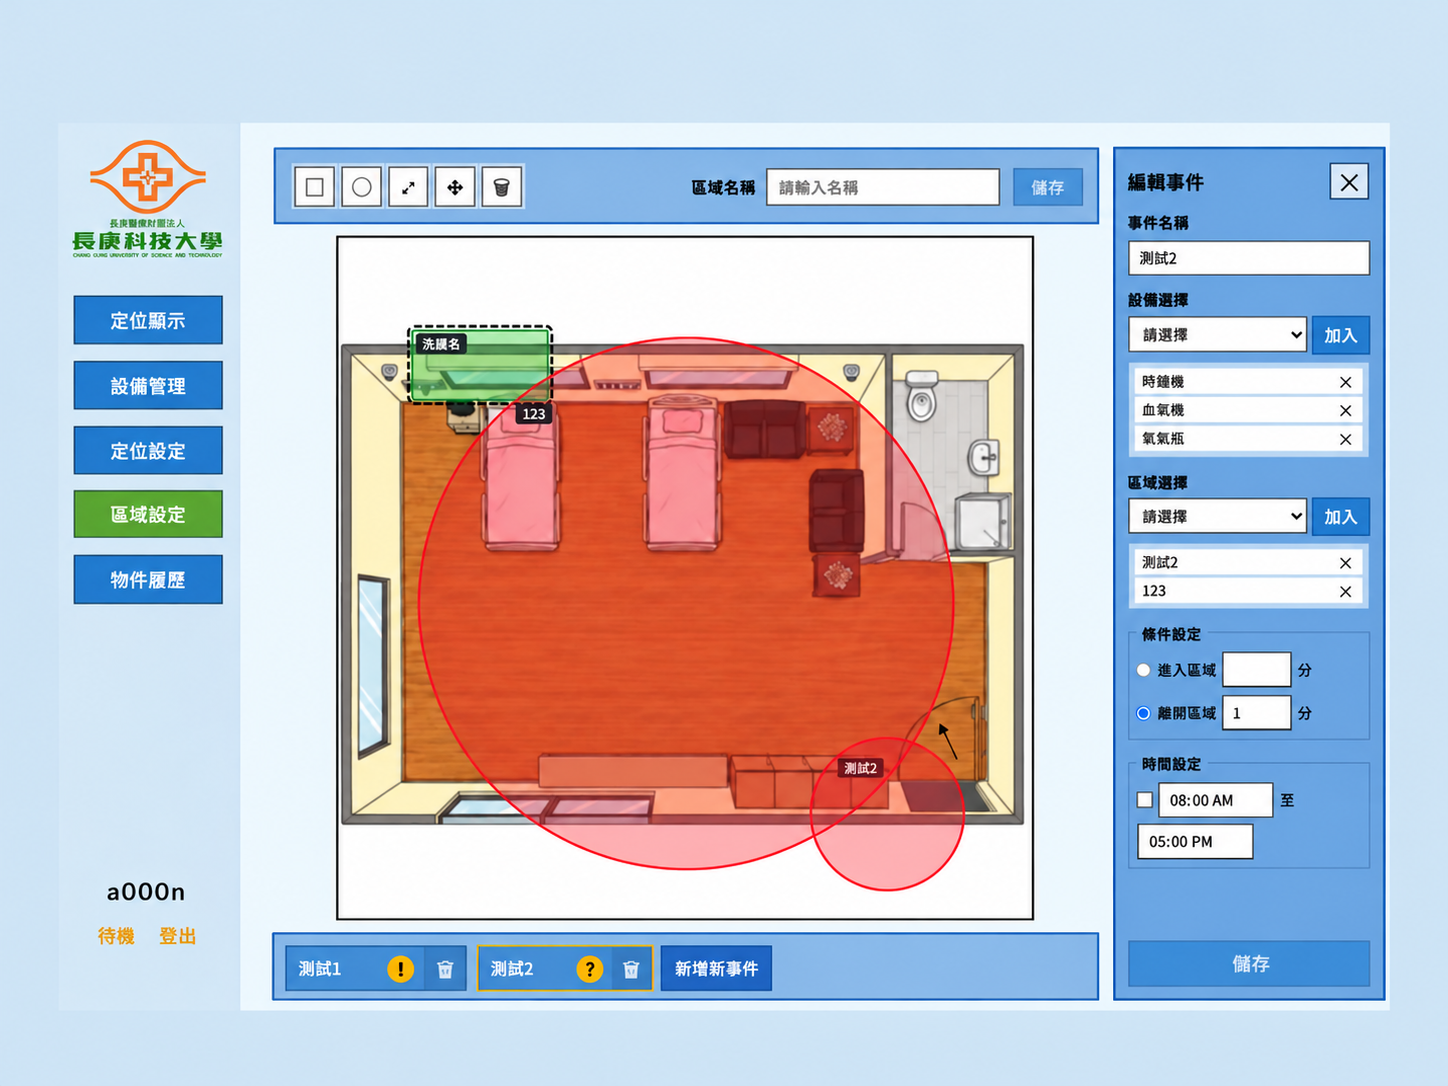
Task: Click the 區域名稱 name input field
Action: pos(883,187)
